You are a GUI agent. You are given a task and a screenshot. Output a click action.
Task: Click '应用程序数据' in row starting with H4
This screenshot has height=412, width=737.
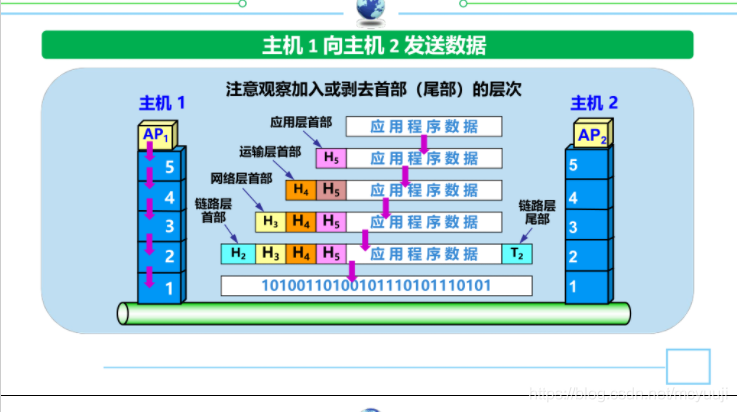424,190
